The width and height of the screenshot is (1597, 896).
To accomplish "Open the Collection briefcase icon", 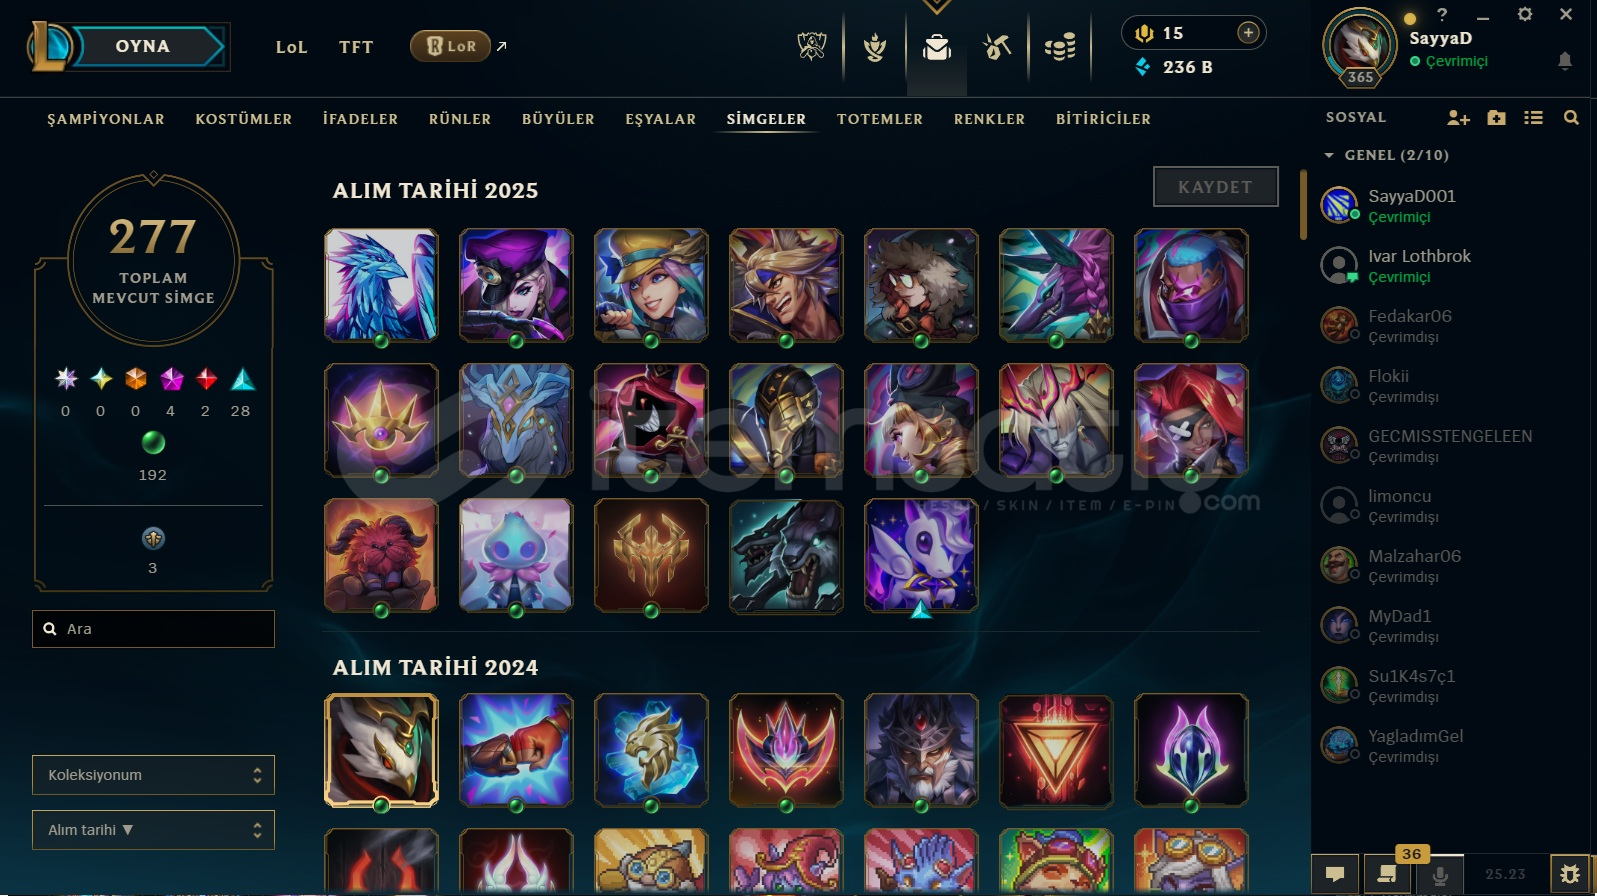I will [937, 47].
